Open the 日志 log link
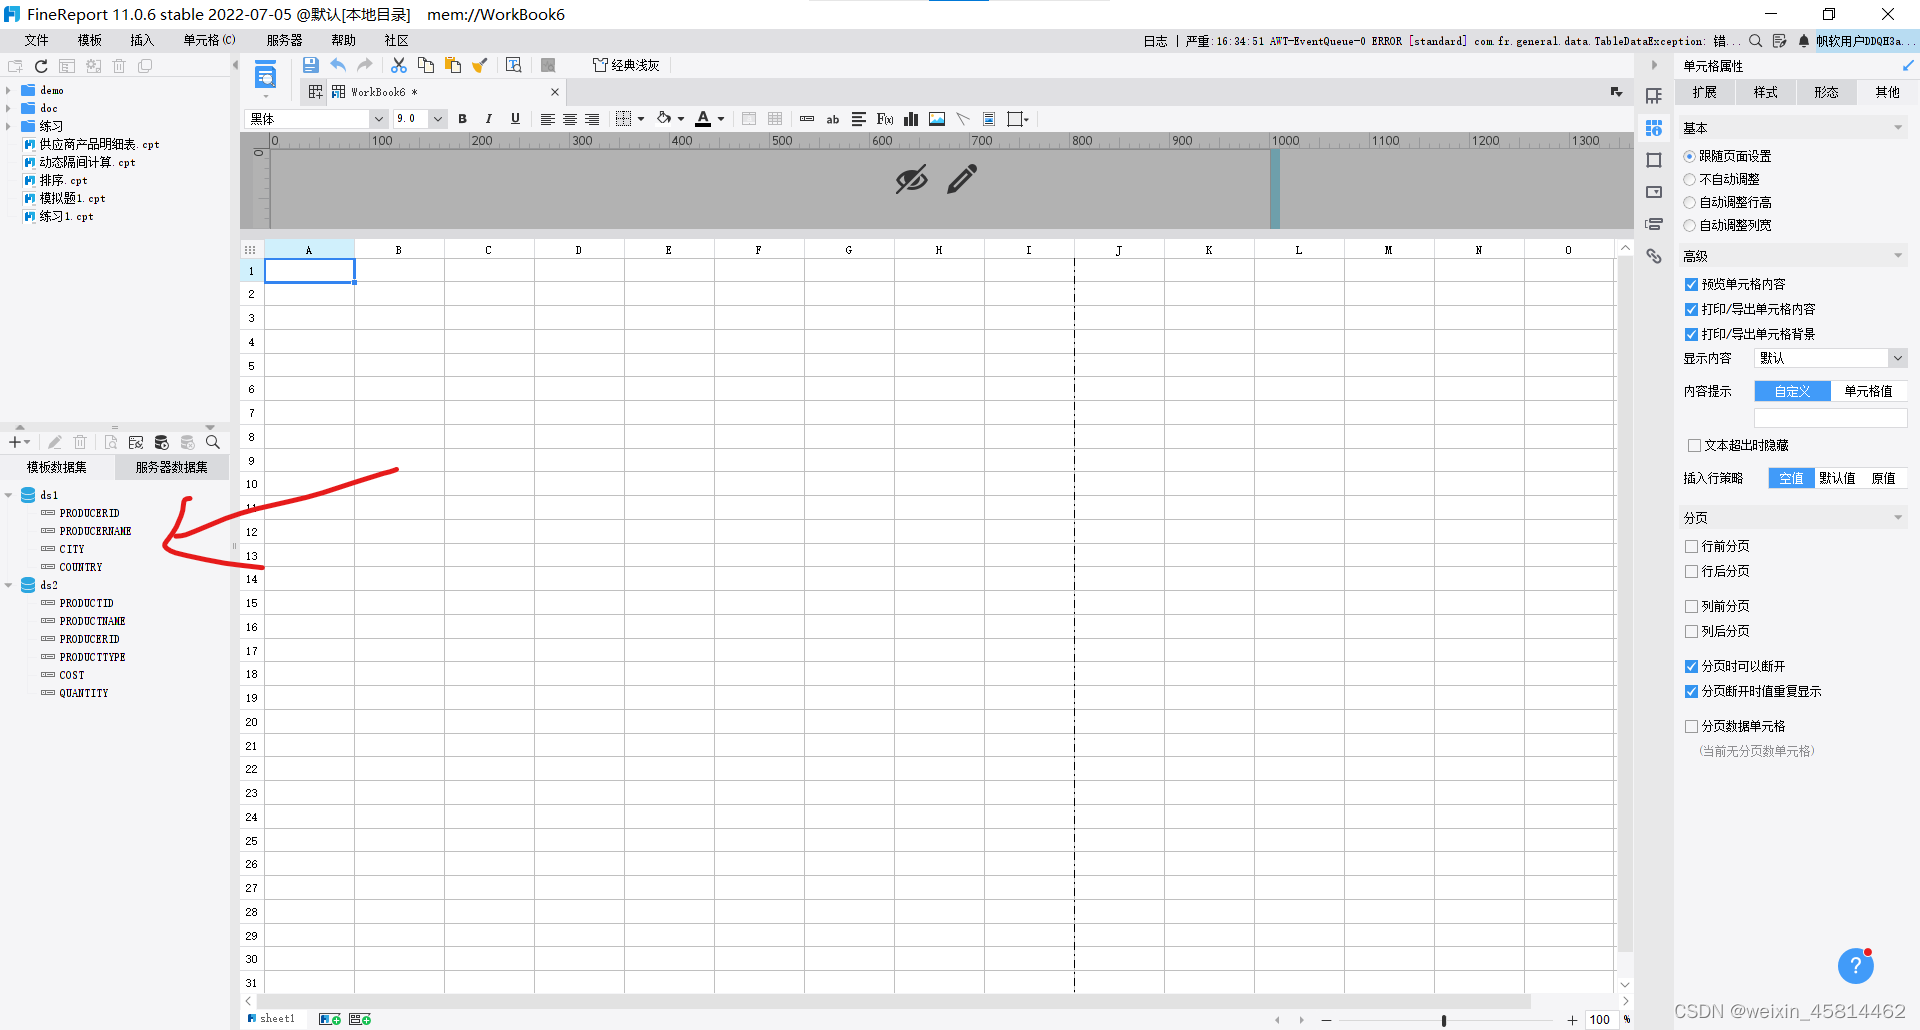This screenshot has width=1920, height=1030. (x=1155, y=41)
